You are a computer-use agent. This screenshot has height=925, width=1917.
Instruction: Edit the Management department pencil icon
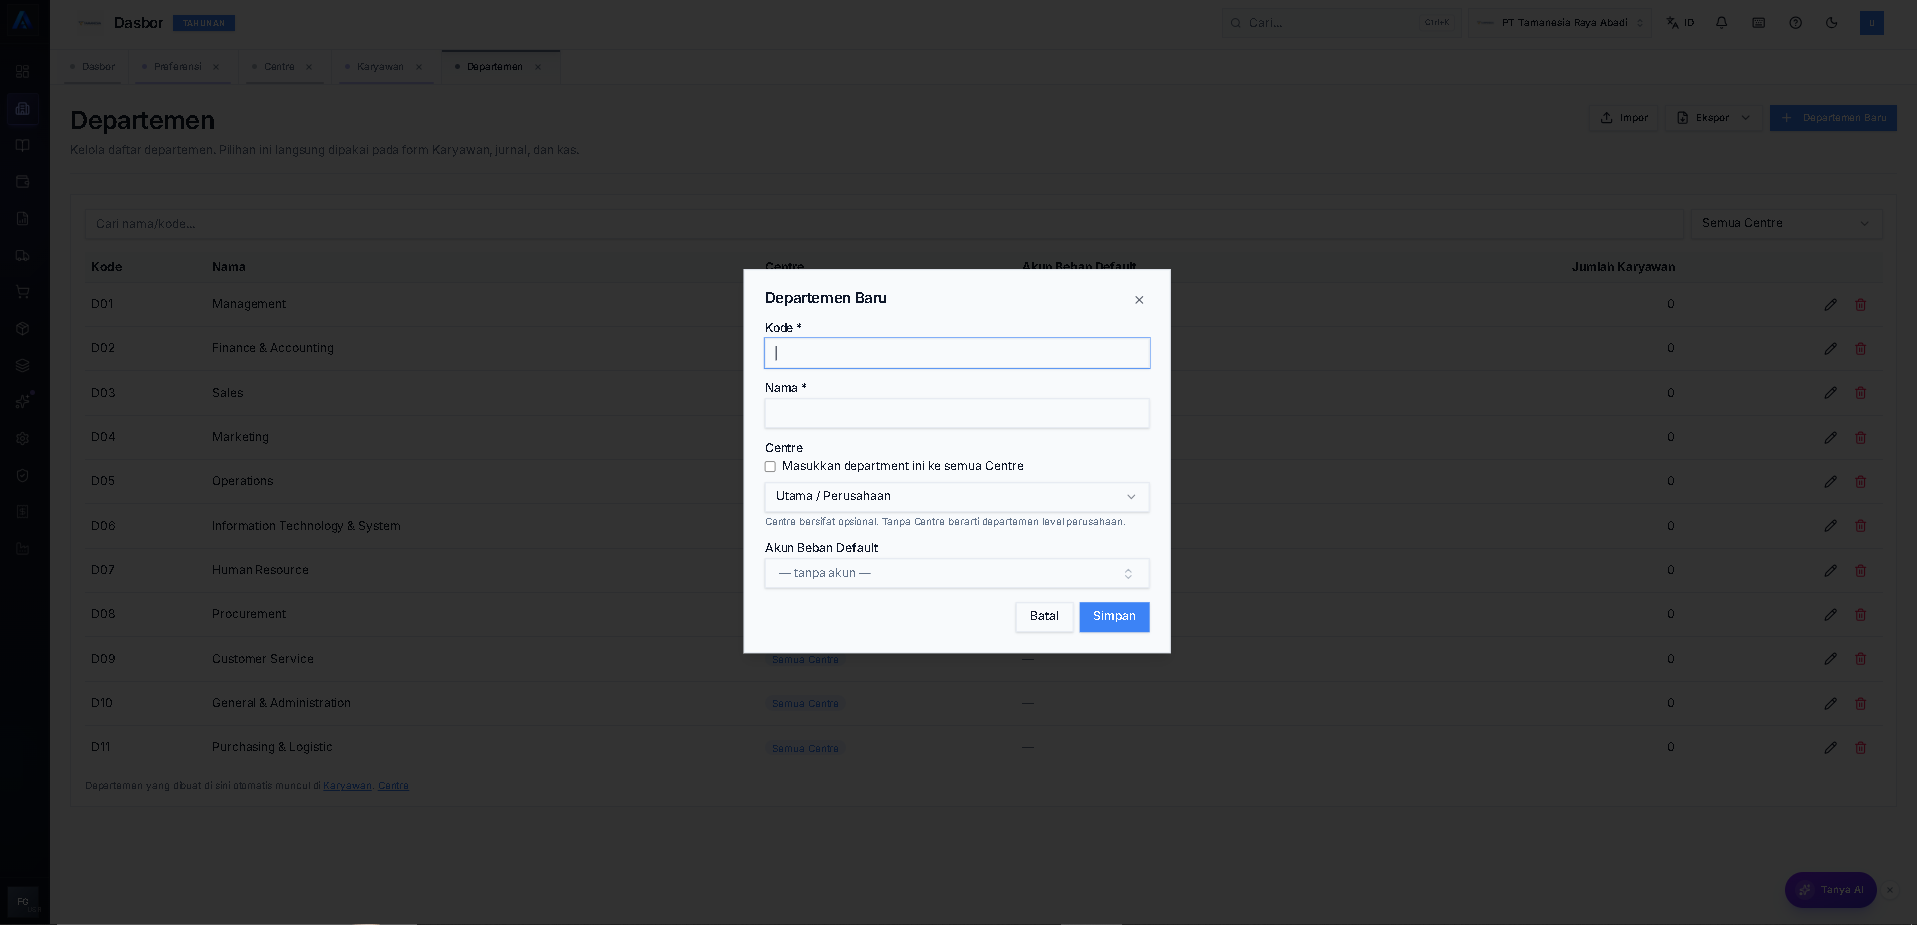coord(1830,304)
